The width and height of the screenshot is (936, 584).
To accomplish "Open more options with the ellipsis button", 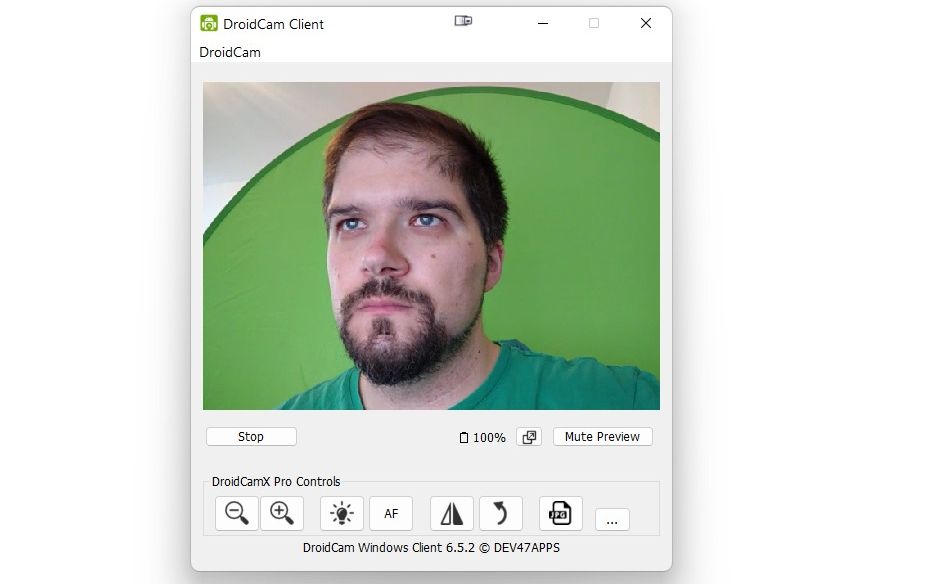I will [x=612, y=520].
